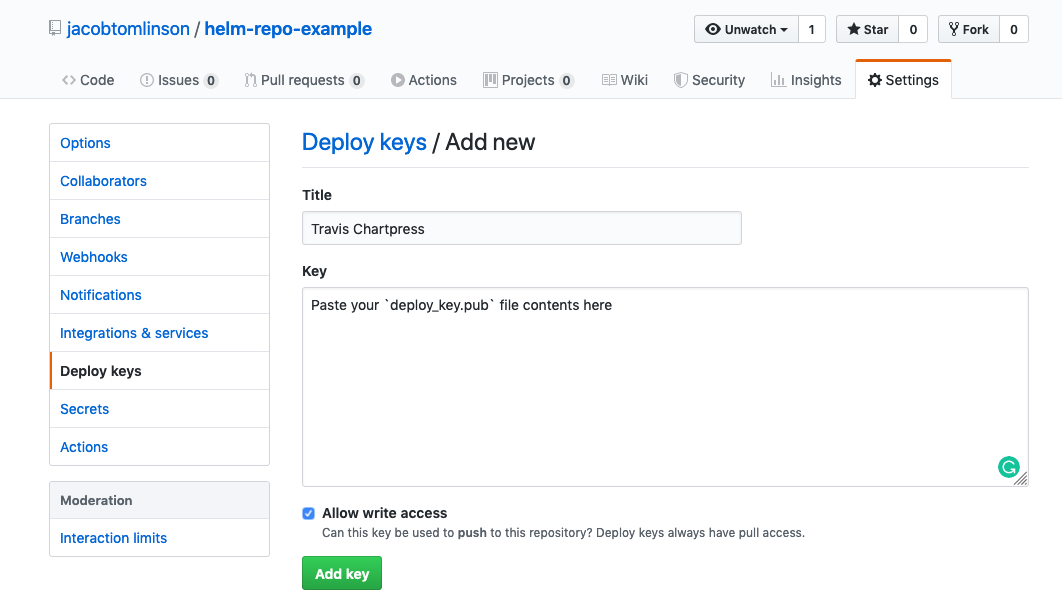Click the Grammarly icon in the Key textarea
The height and width of the screenshot is (616, 1062).
point(1009,467)
